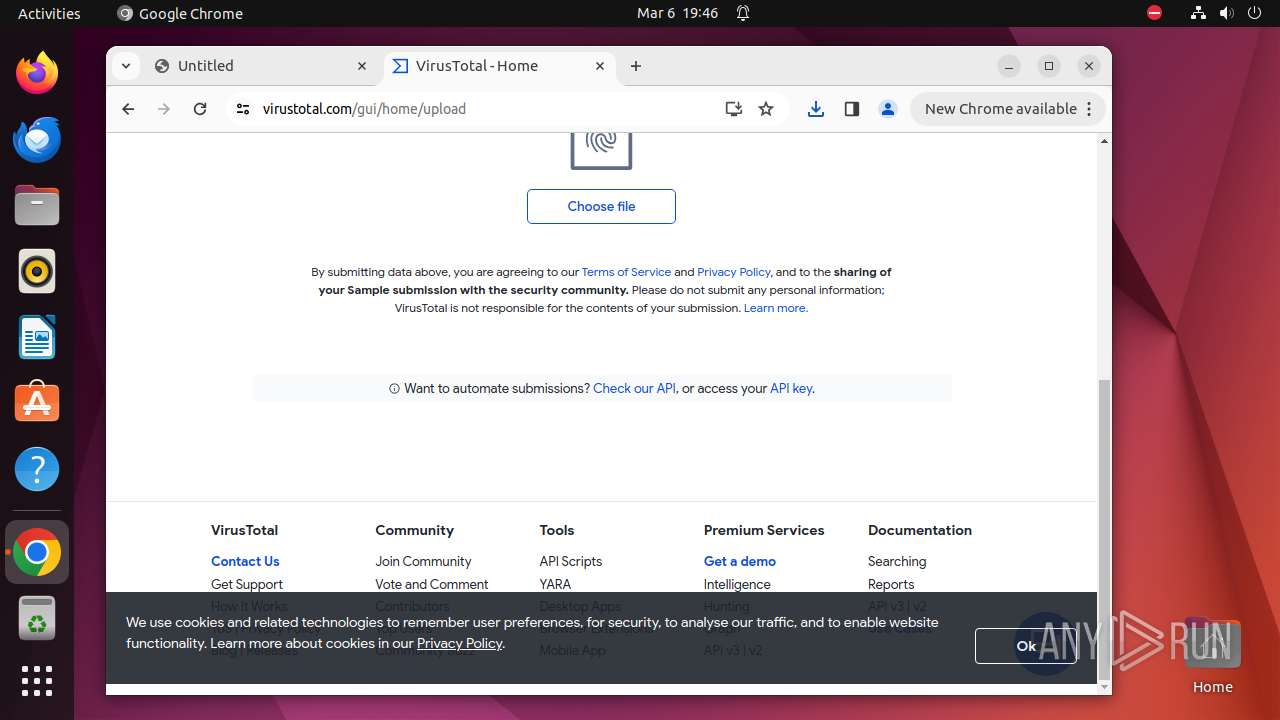Open the Learn more link
Screen dimensions: 1280x720
(775, 308)
